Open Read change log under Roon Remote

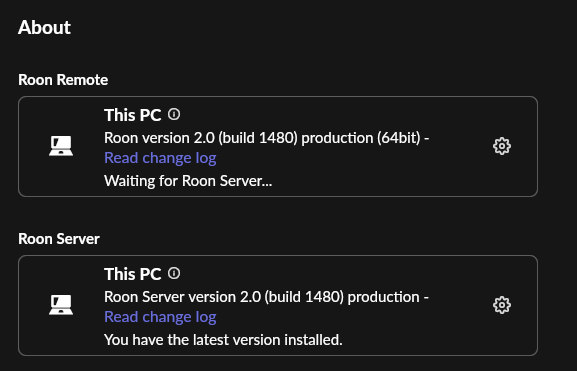coord(160,158)
